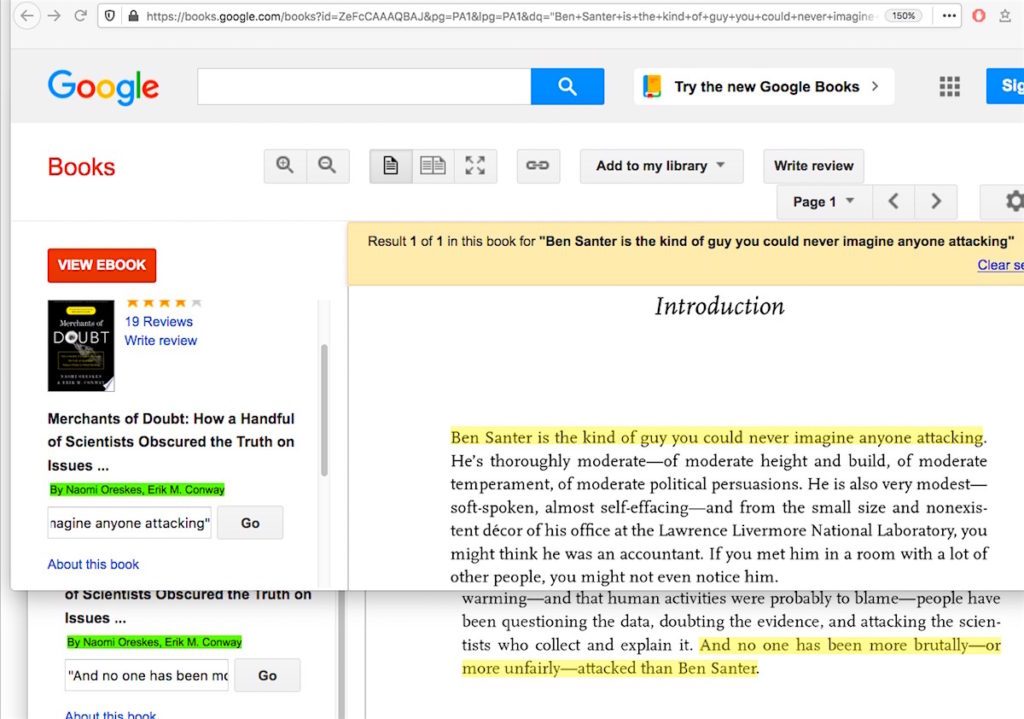Click the blue search magnifier button
Screen dimensions: 1024x719
tap(567, 87)
